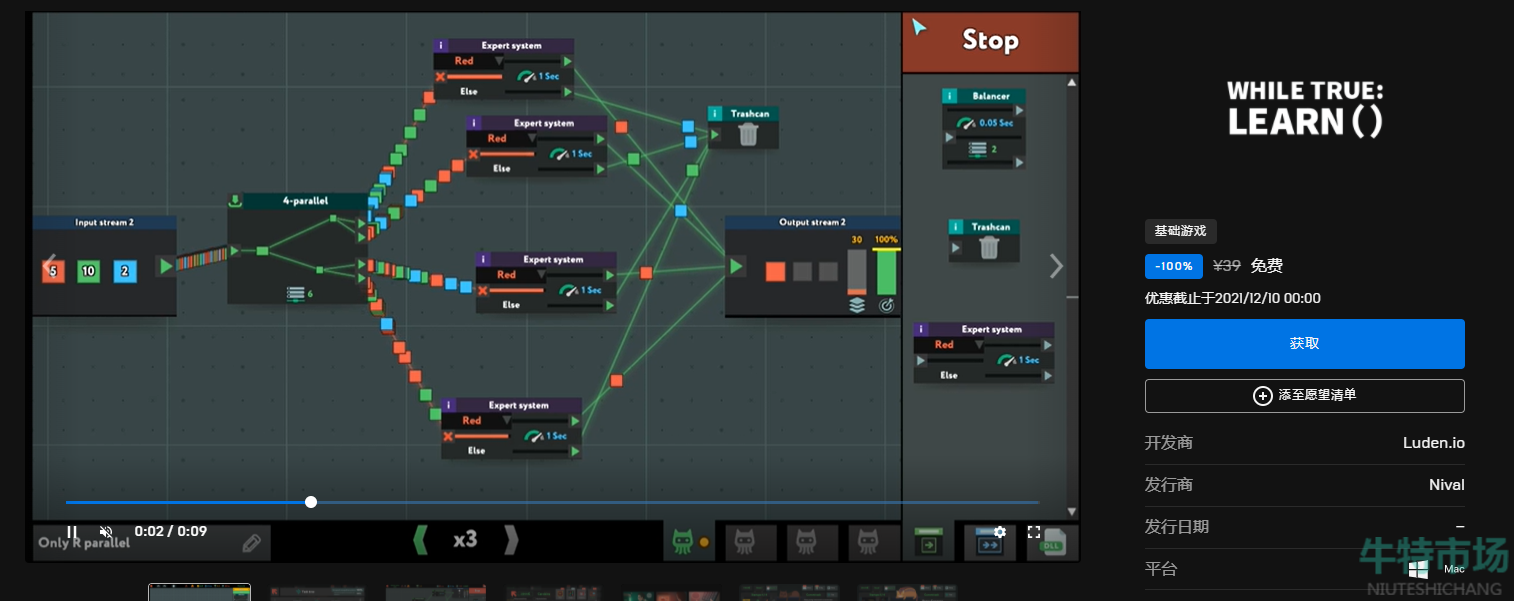This screenshot has height=601, width=1514.
Task: Click the topmost Expert system info icon
Action: 442,46
